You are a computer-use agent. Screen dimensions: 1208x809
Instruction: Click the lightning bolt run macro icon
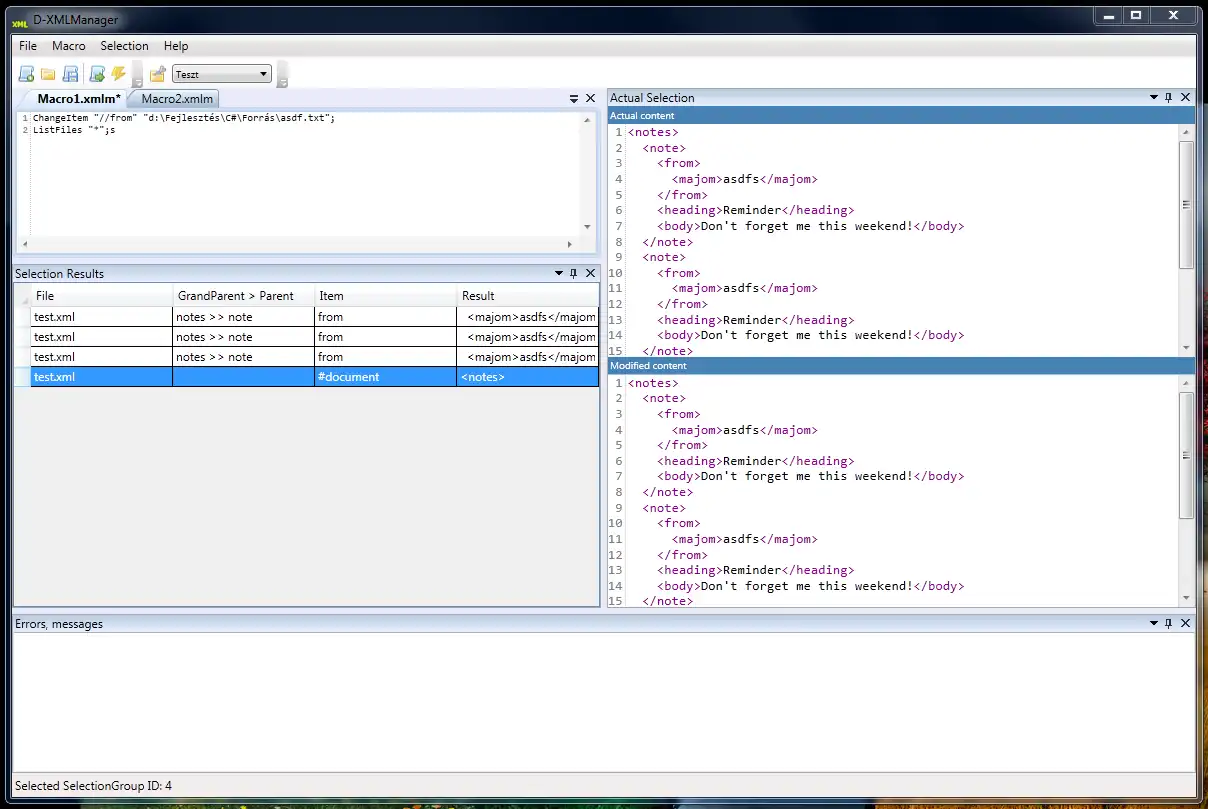tap(119, 74)
